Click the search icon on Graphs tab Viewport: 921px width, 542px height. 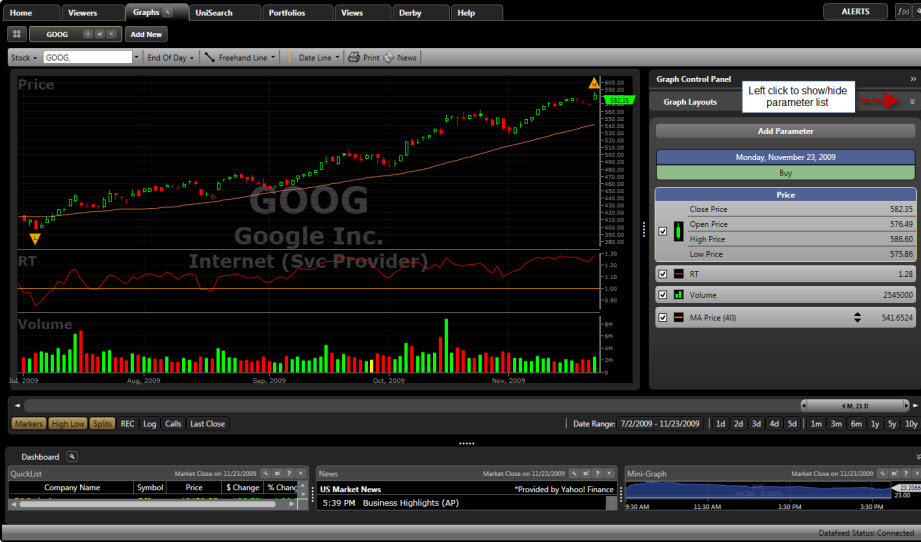169,12
